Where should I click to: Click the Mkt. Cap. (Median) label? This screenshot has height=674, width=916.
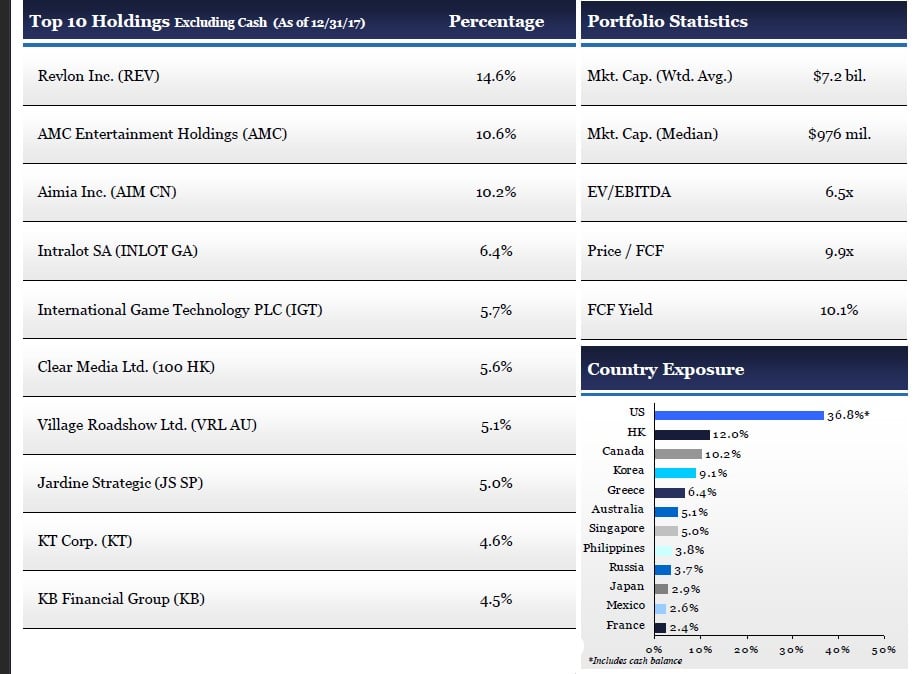[x=652, y=134]
